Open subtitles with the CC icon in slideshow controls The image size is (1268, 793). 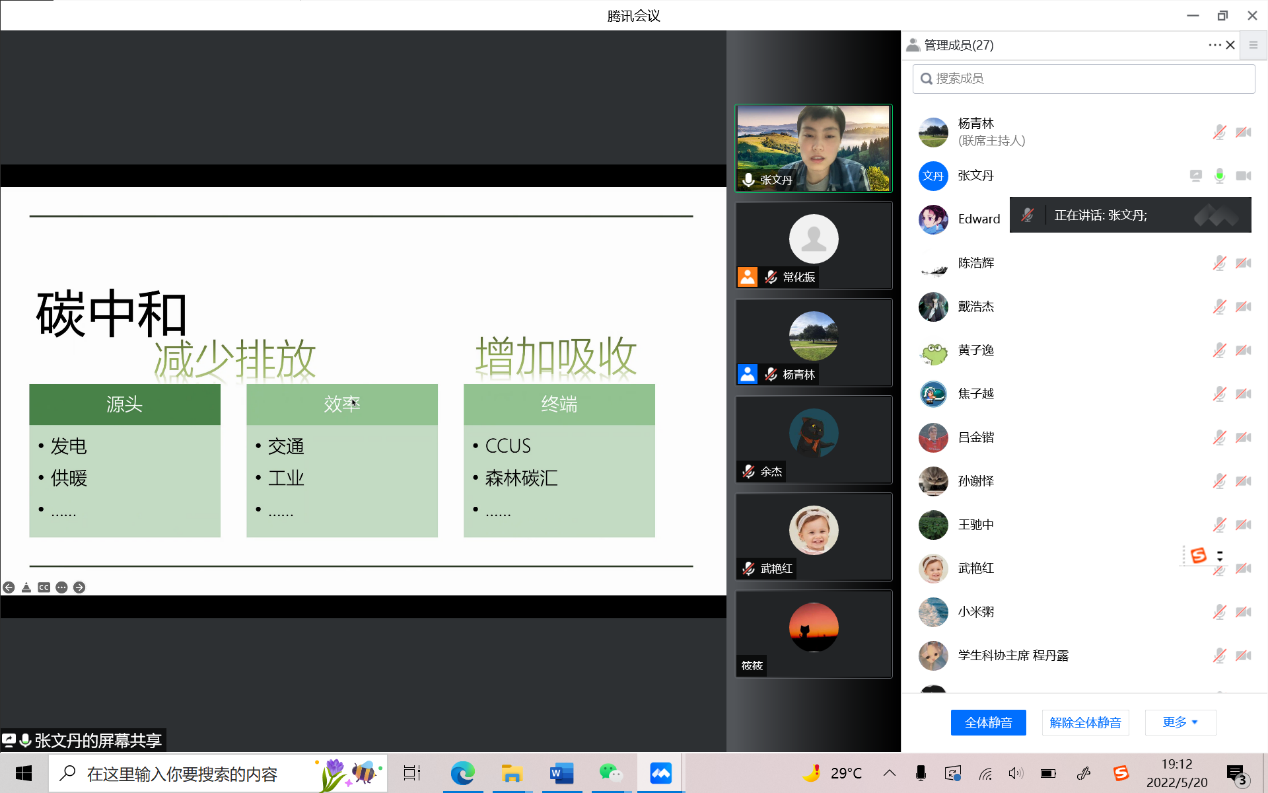point(44,587)
